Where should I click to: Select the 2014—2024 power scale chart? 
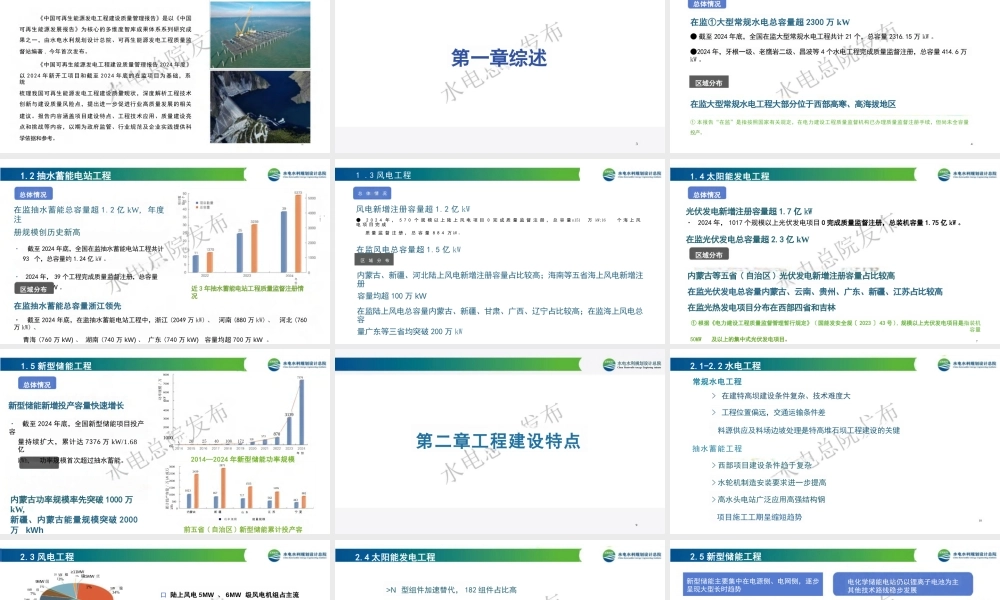[235, 413]
